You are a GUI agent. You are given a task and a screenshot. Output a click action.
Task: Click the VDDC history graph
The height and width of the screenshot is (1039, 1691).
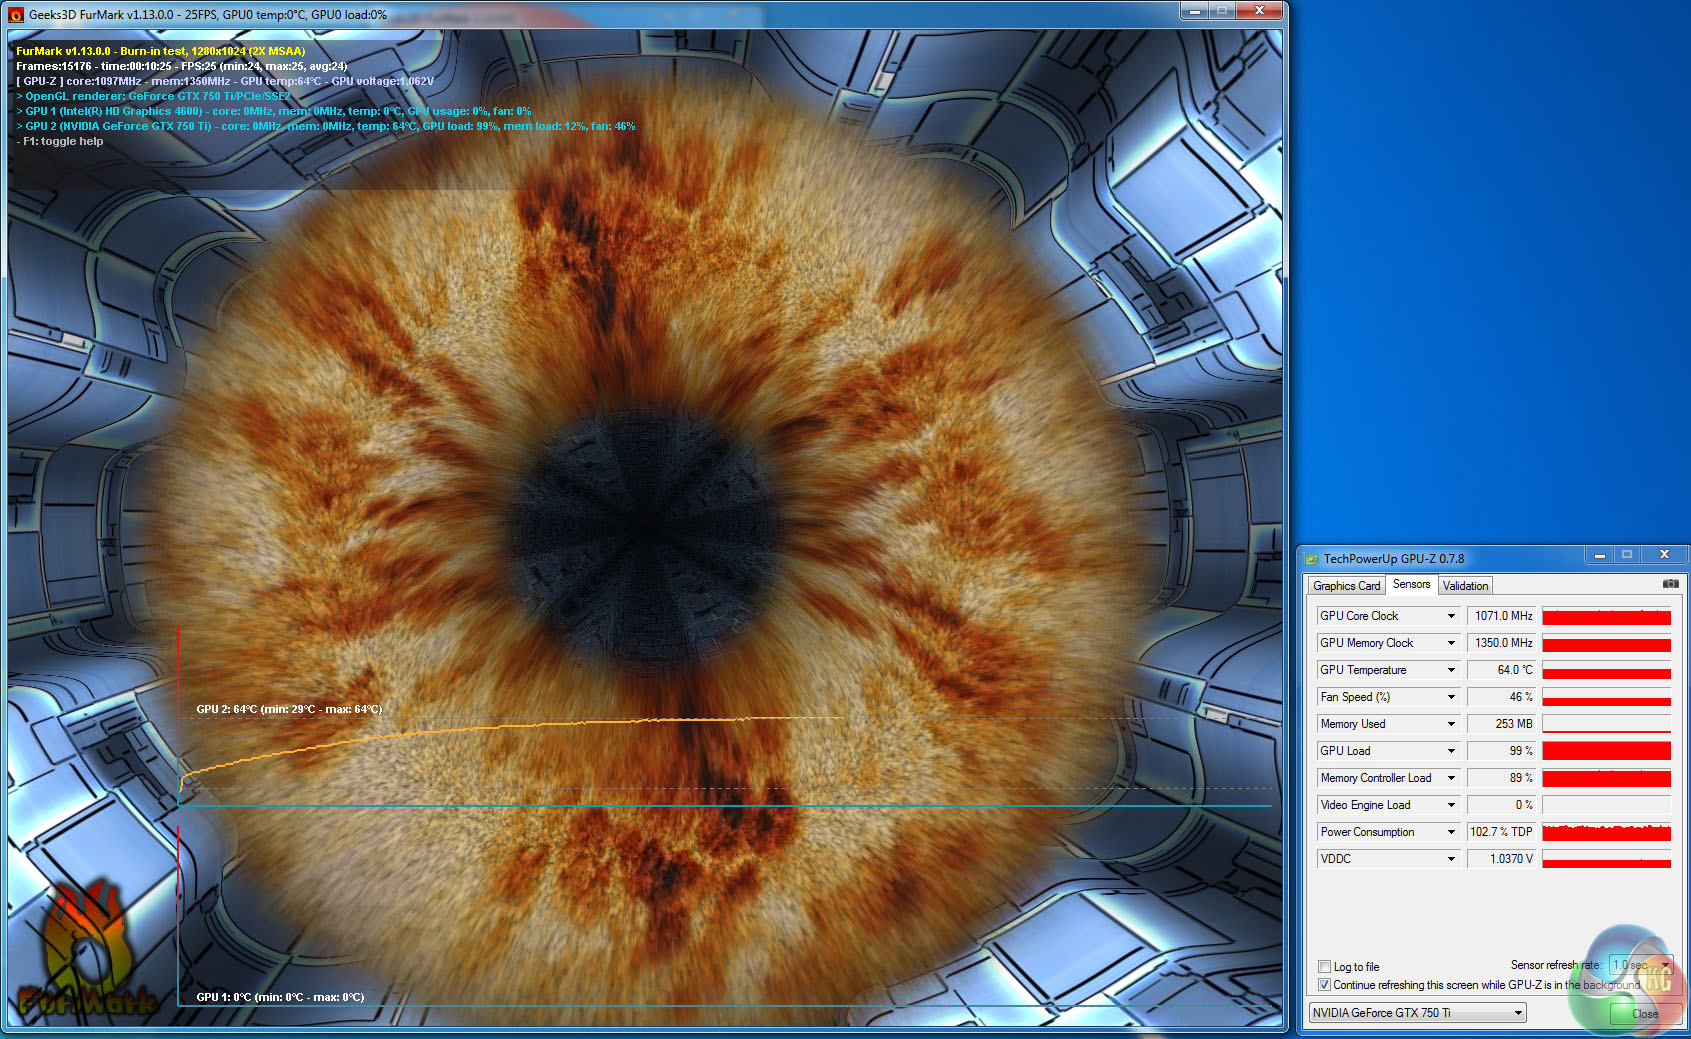click(1606, 859)
